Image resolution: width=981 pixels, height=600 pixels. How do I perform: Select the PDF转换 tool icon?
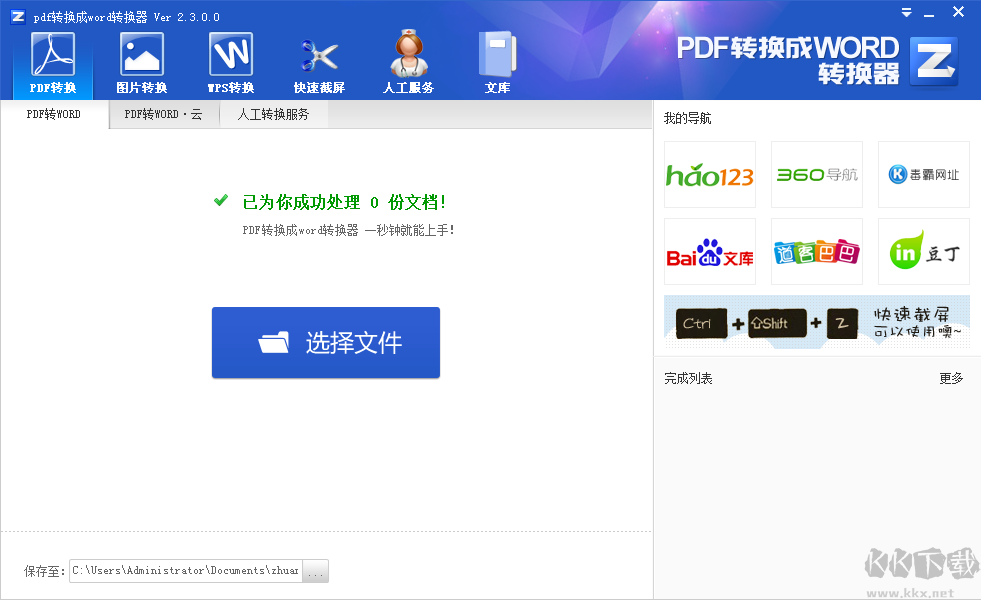point(51,60)
